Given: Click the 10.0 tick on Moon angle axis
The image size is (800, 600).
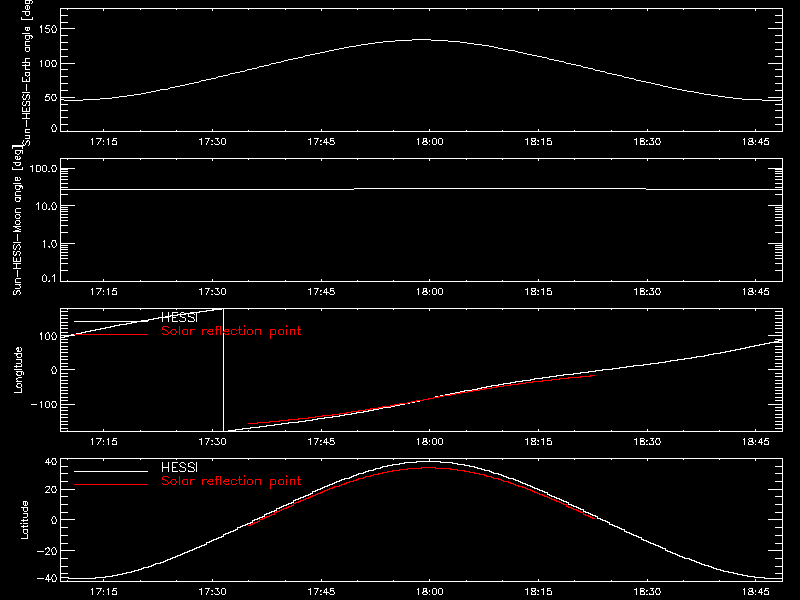Looking at the screenshot, I should (46, 207).
